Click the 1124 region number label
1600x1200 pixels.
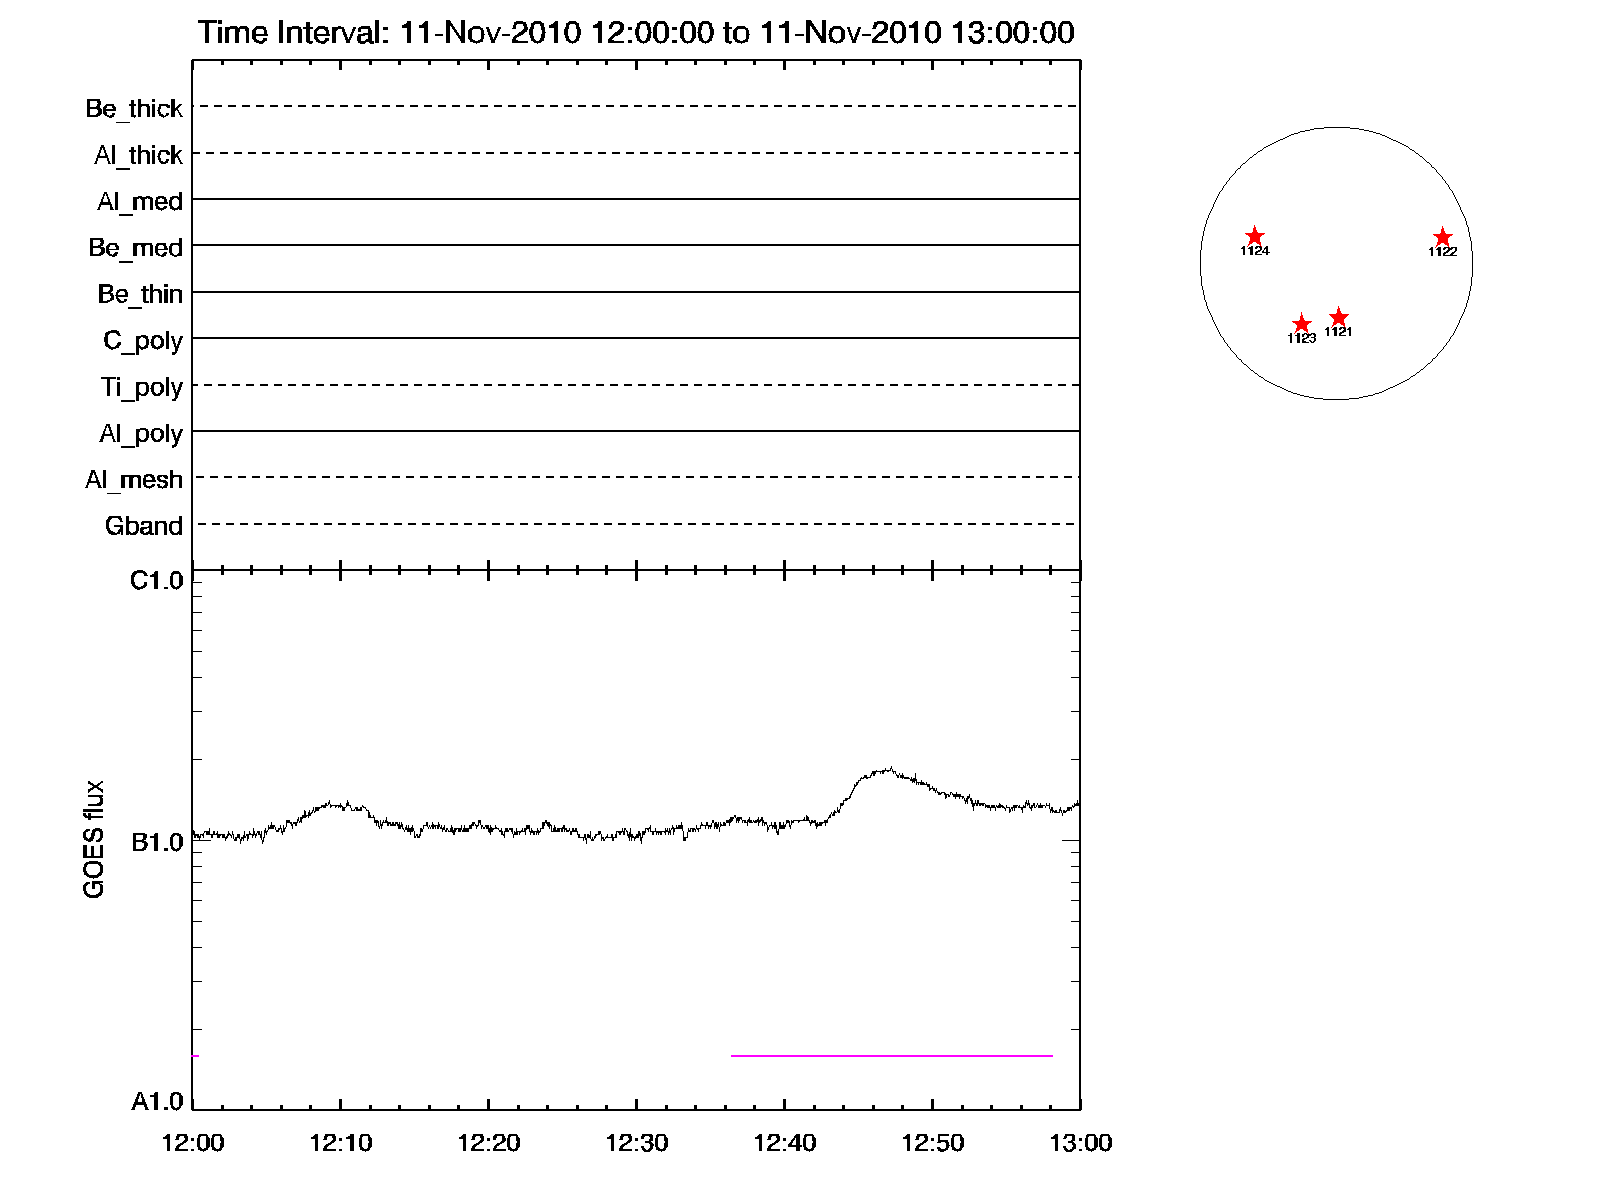point(1255,251)
